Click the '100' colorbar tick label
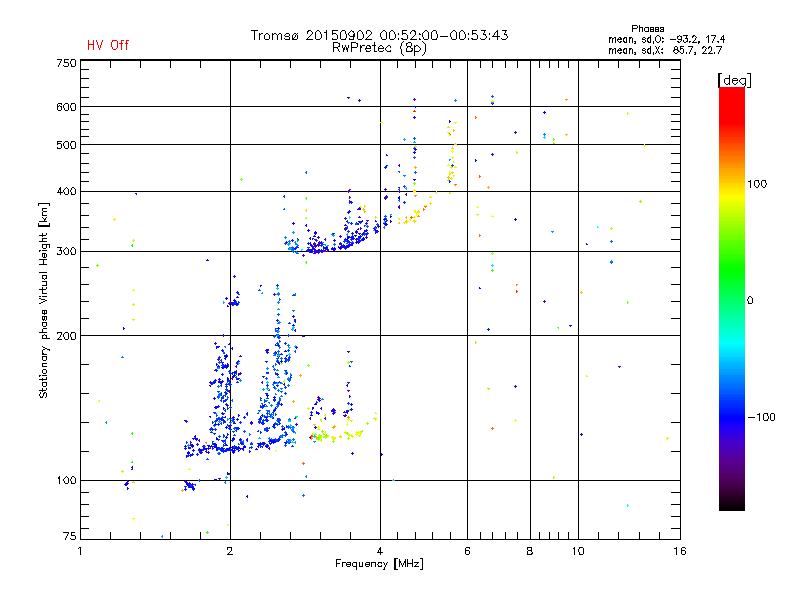Screen dimensions: 800x600 pyautogui.click(x=757, y=184)
